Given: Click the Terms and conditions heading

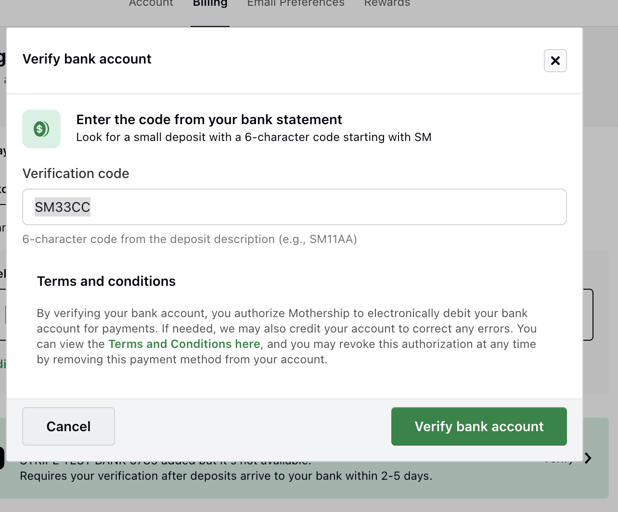Looking at the screenshot, I should point(106,281).
